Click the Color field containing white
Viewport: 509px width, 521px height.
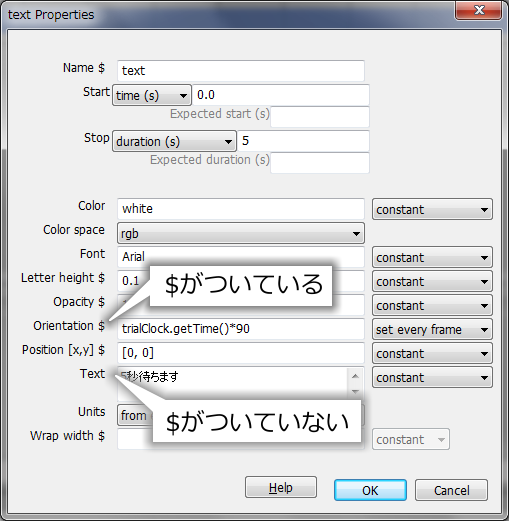(x=241, y=209)
